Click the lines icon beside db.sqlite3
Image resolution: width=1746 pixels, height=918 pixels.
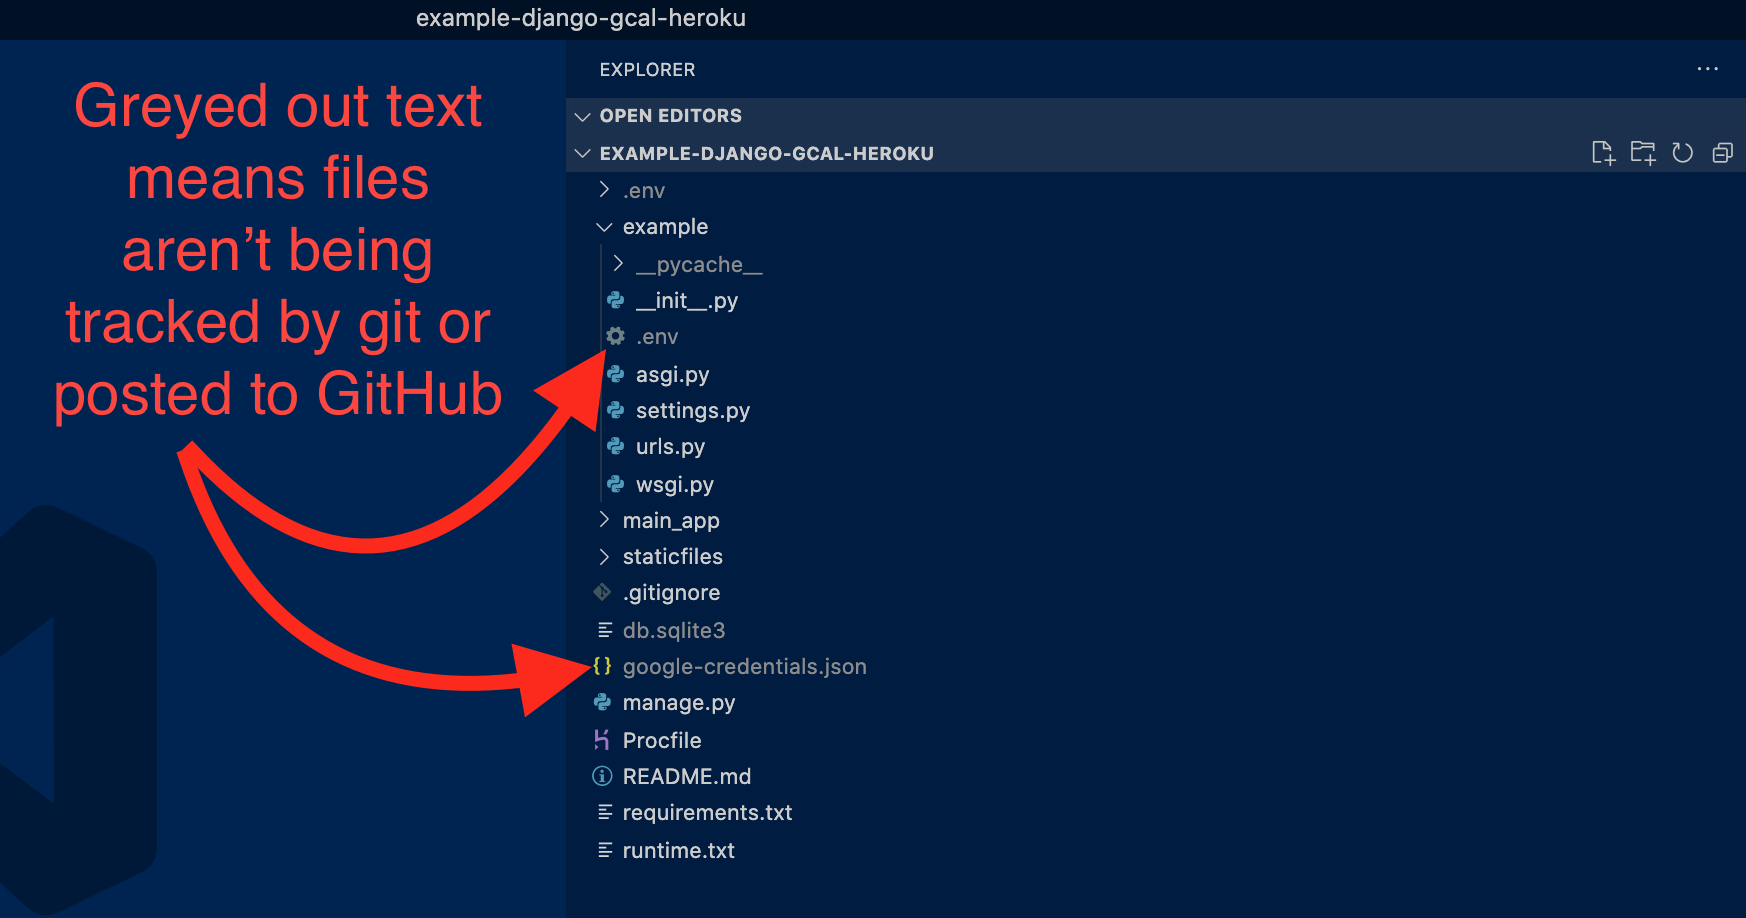point(604,630)
